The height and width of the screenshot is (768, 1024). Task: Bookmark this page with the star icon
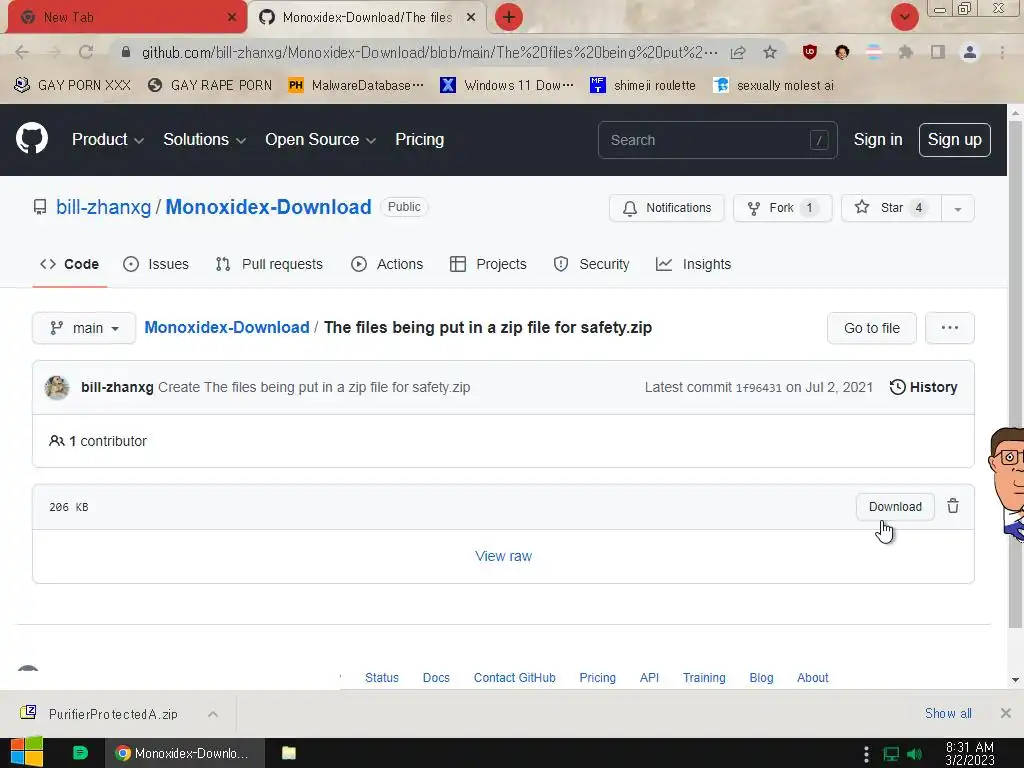click(770, 52)
